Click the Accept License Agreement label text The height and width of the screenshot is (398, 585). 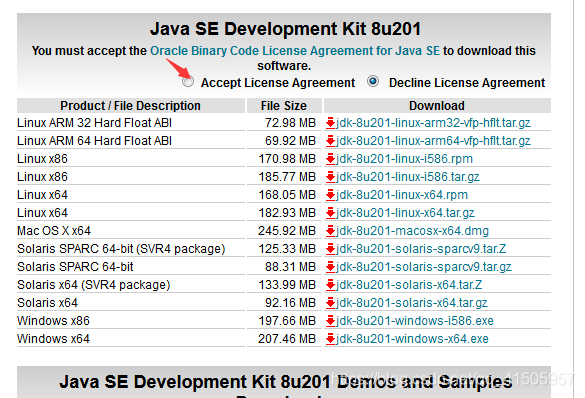pos(278,82)
